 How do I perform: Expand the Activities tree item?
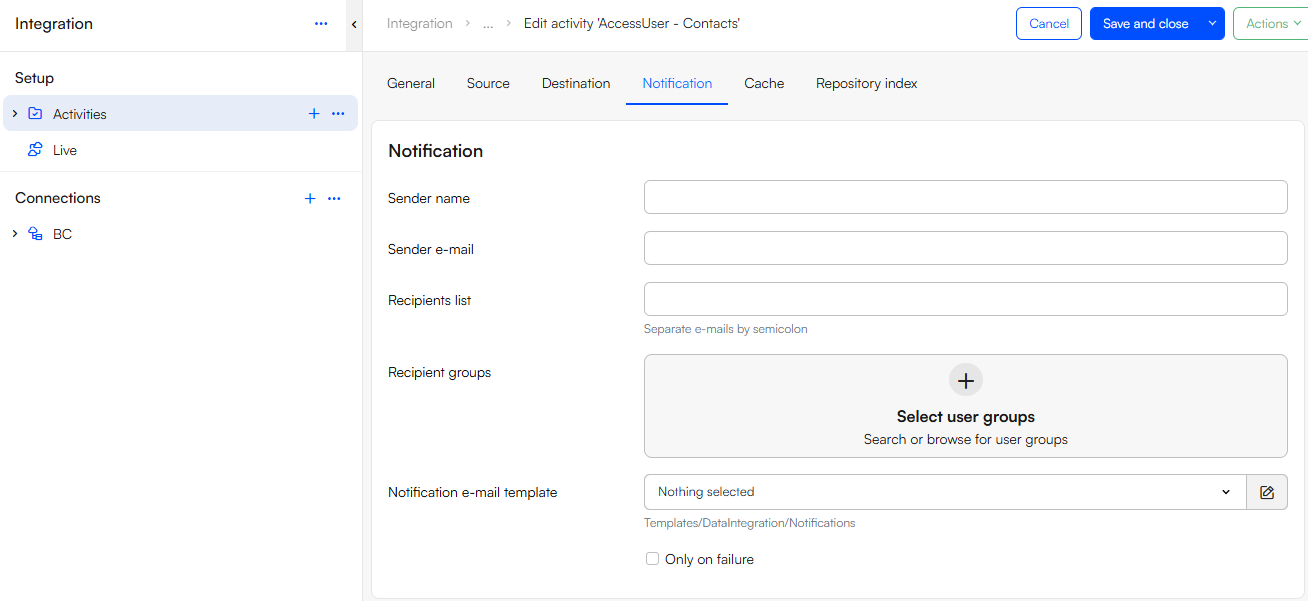click(13, 113)
